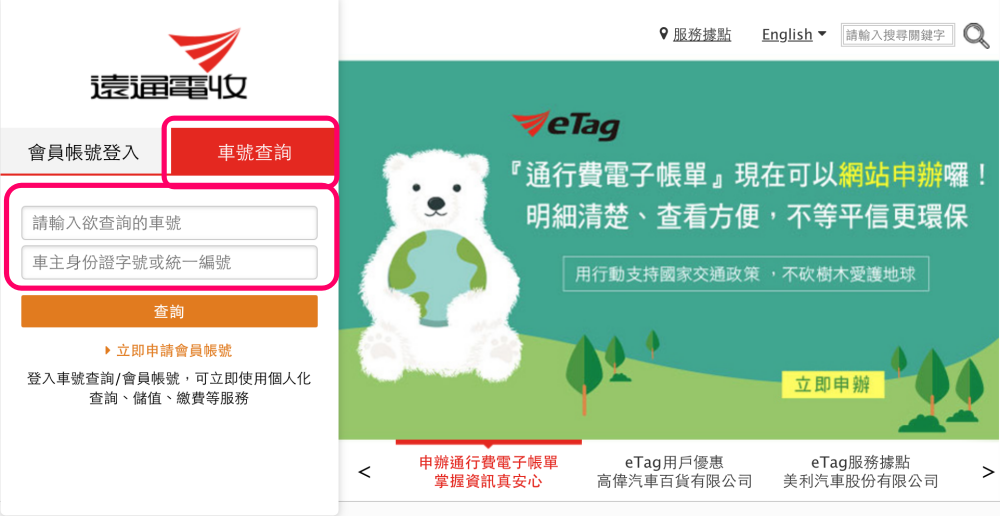Open the eTag用戶優惠 carousel item
Image resolution: width=1000 pixels, height=516 pixels.
click(x=674, y=471)
